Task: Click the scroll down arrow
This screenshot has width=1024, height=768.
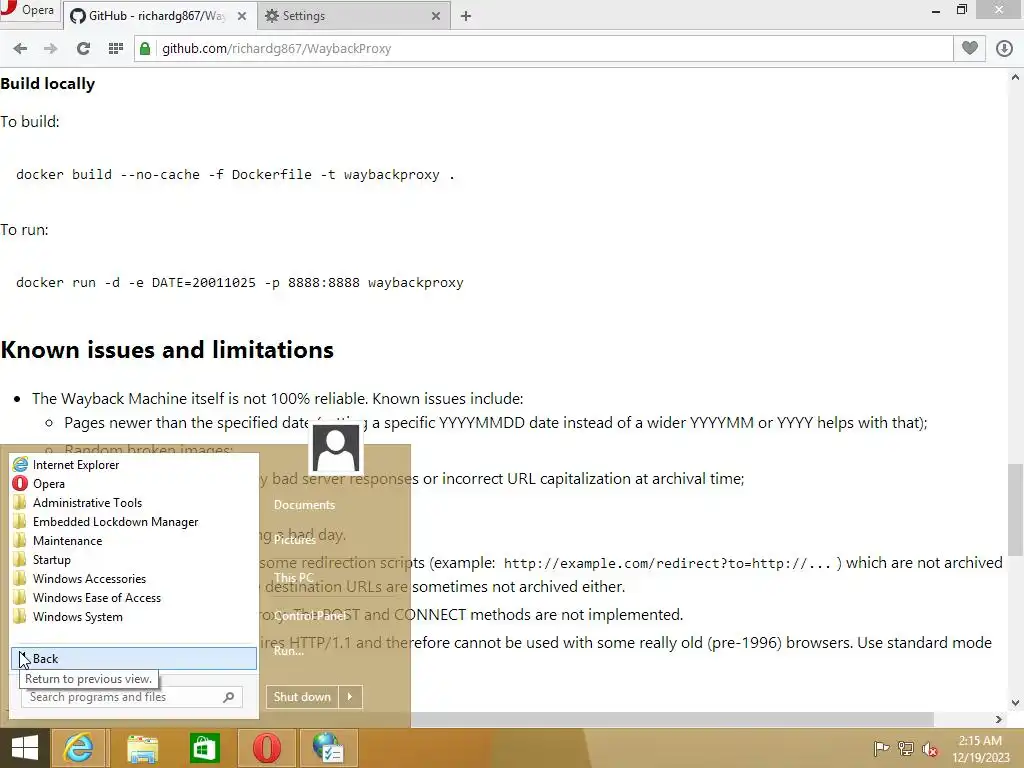Action: coord(1015,703)
